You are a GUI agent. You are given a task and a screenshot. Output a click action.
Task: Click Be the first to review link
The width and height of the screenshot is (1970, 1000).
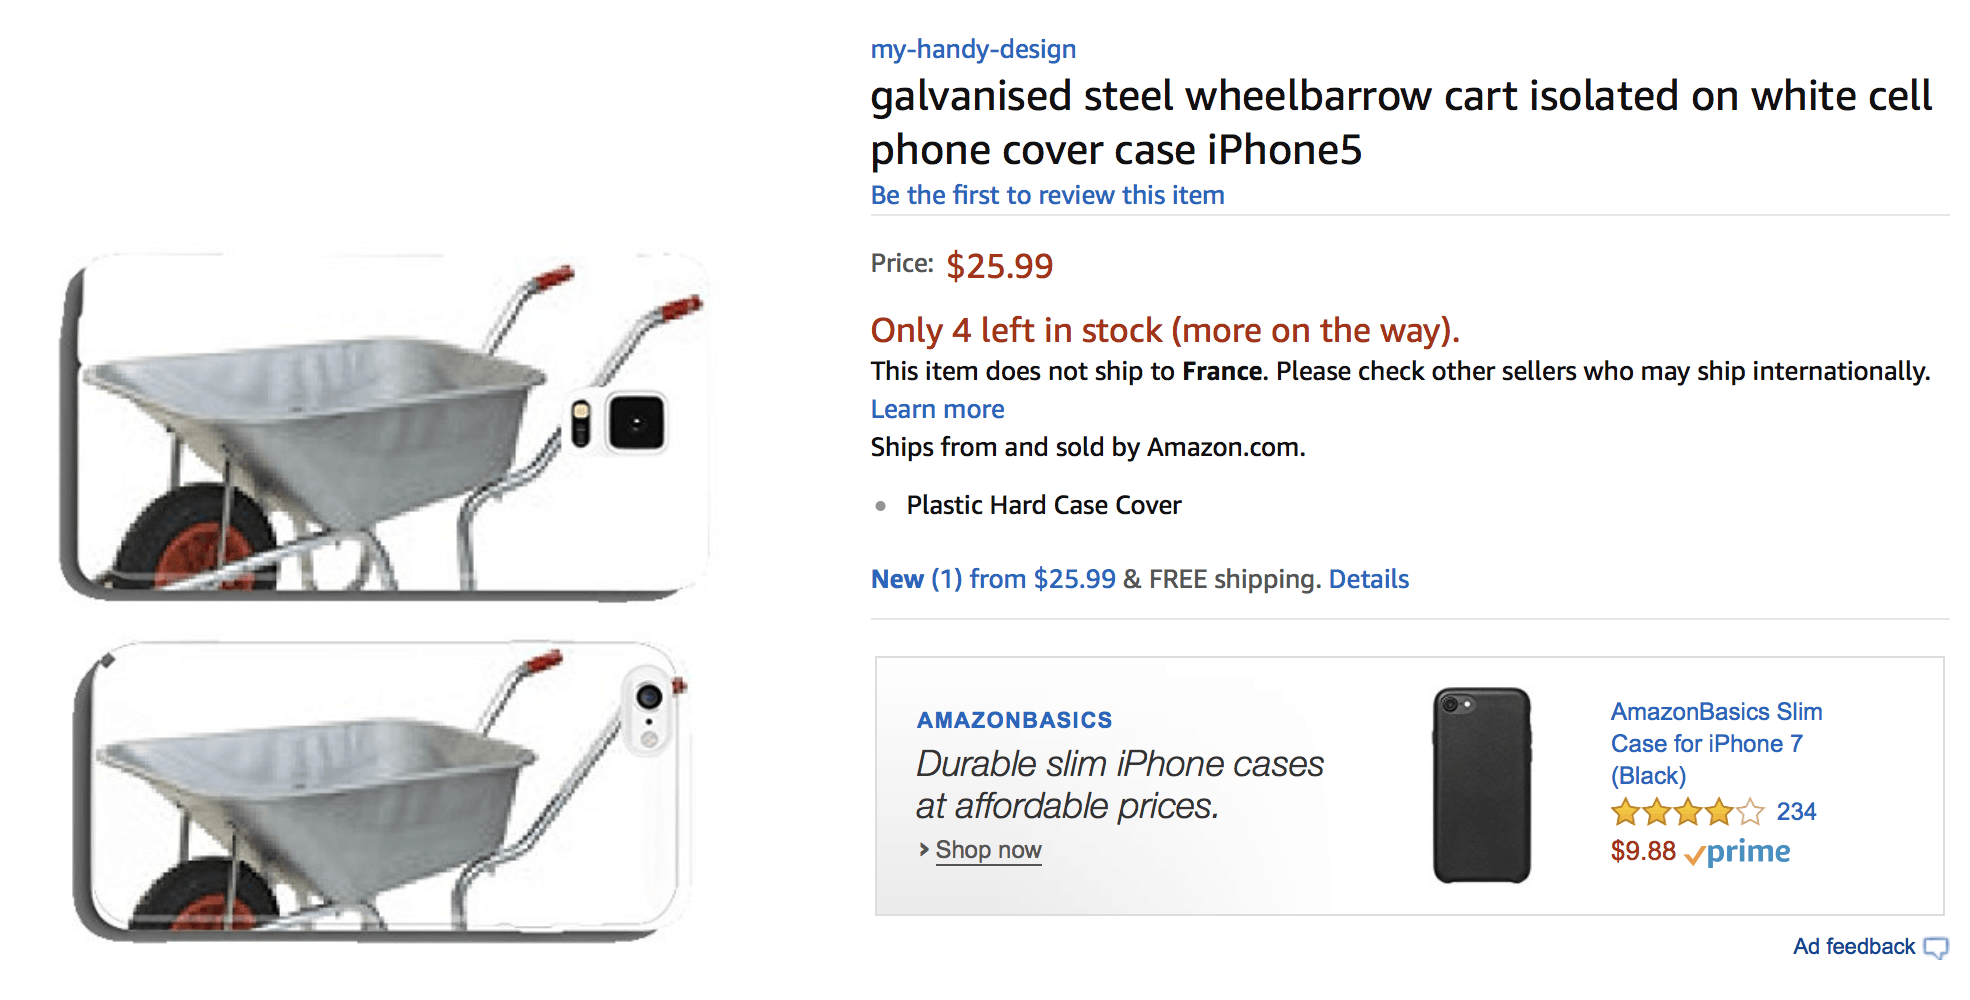pos(1047,195)
